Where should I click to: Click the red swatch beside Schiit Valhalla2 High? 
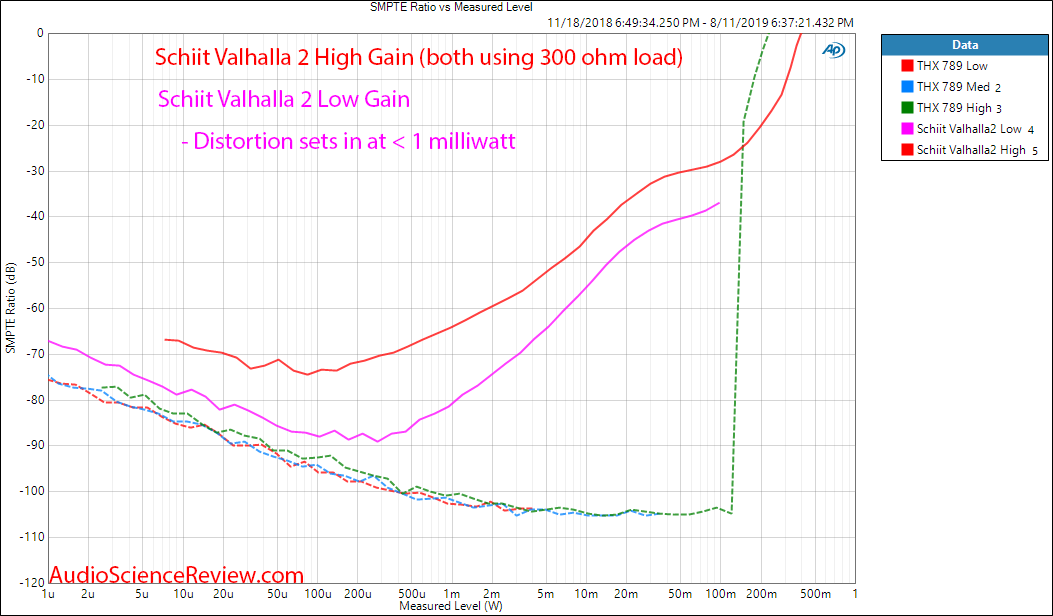[x=907, y=150]
